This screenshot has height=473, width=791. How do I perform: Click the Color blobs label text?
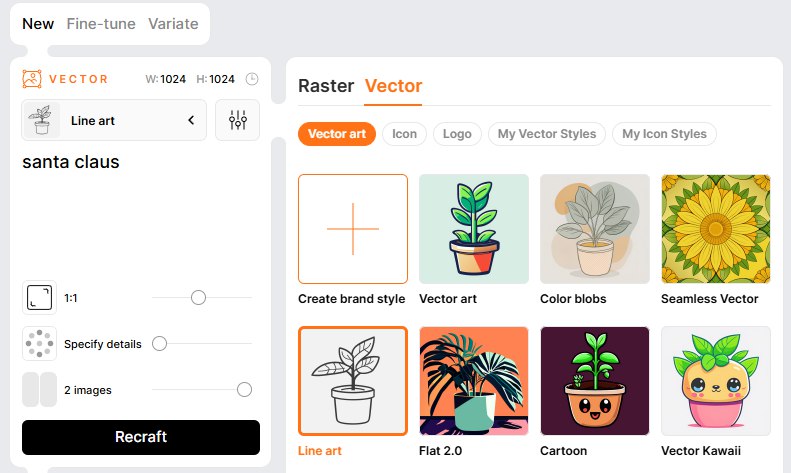coord(573,299)
